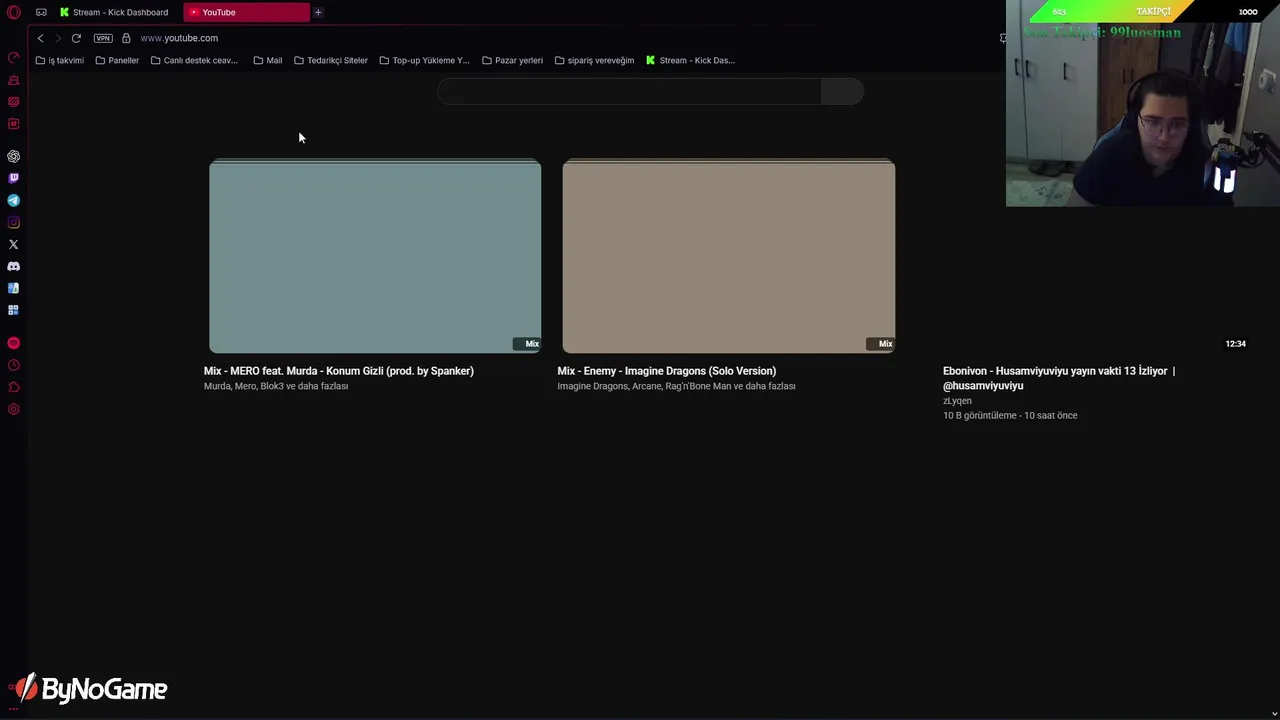Click the YouTube search submit button
Screen dimensions: 1280x720
[842, 91]
